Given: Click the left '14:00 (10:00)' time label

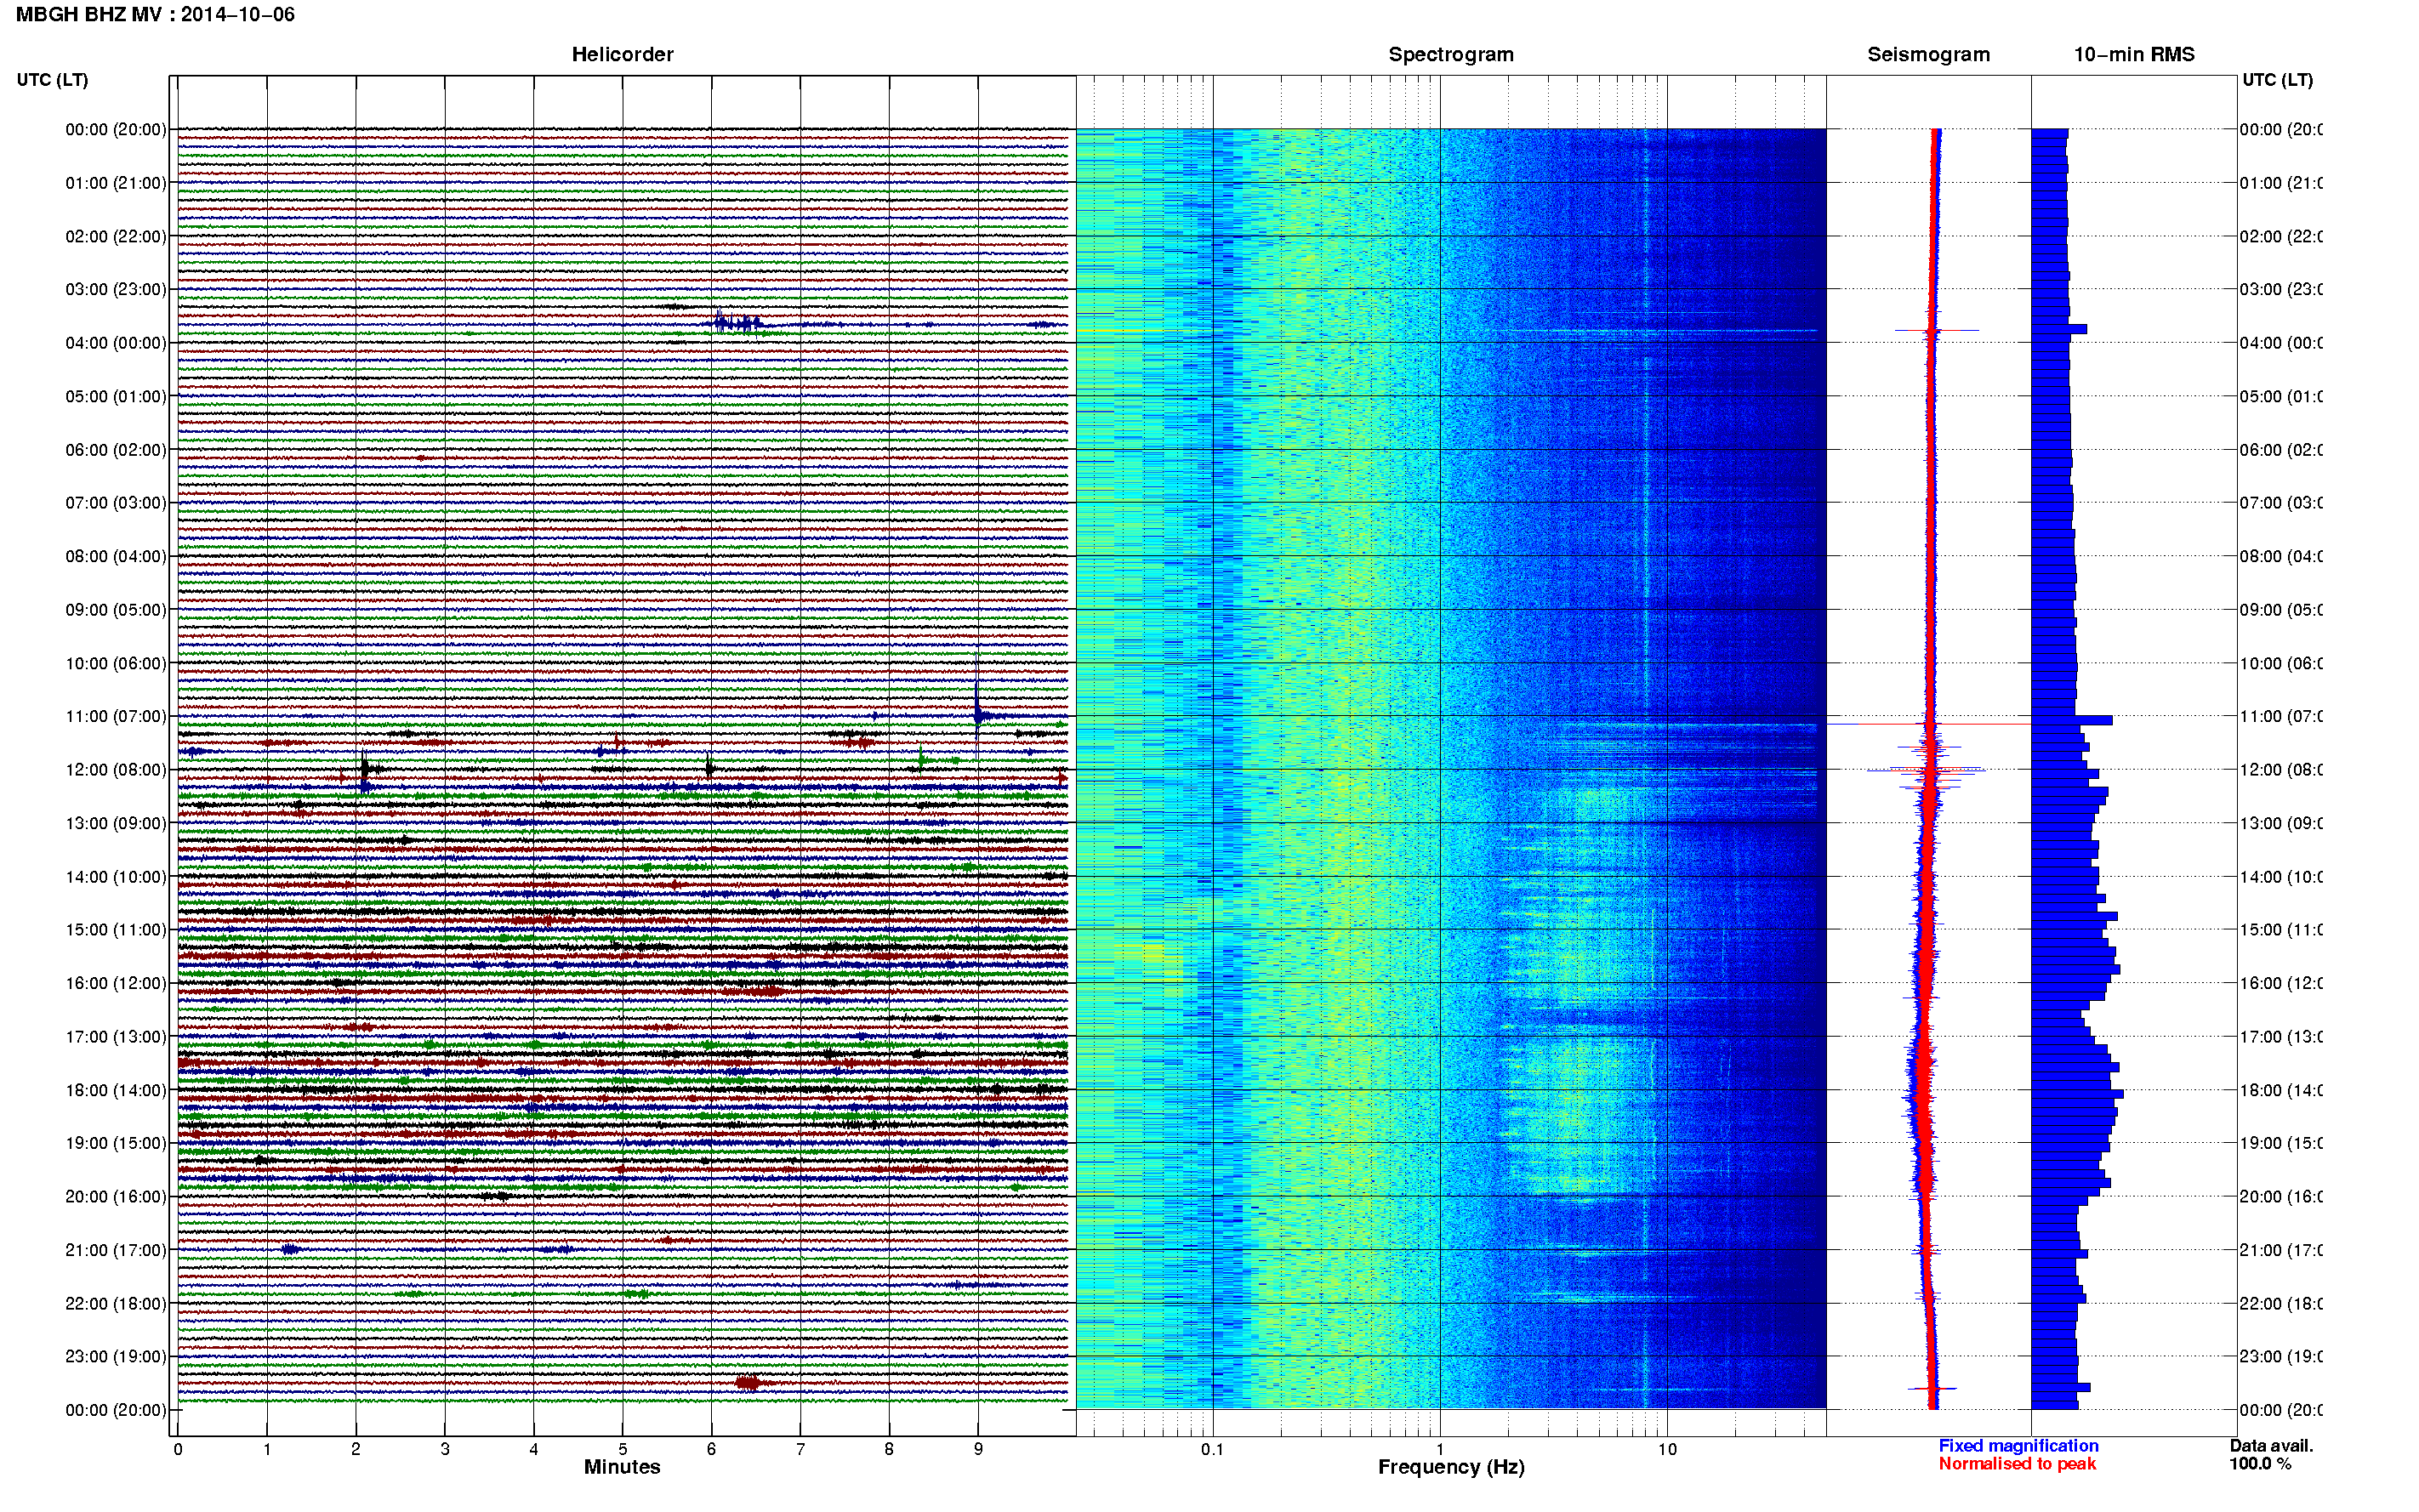Looking at the screenshot, I should tap(116, 877).
